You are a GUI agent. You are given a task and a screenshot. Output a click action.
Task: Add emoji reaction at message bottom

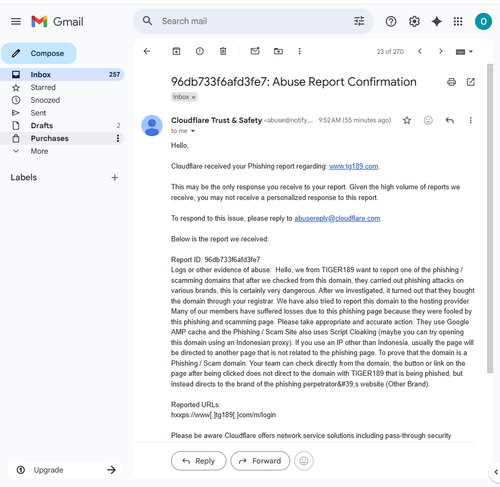304,461
